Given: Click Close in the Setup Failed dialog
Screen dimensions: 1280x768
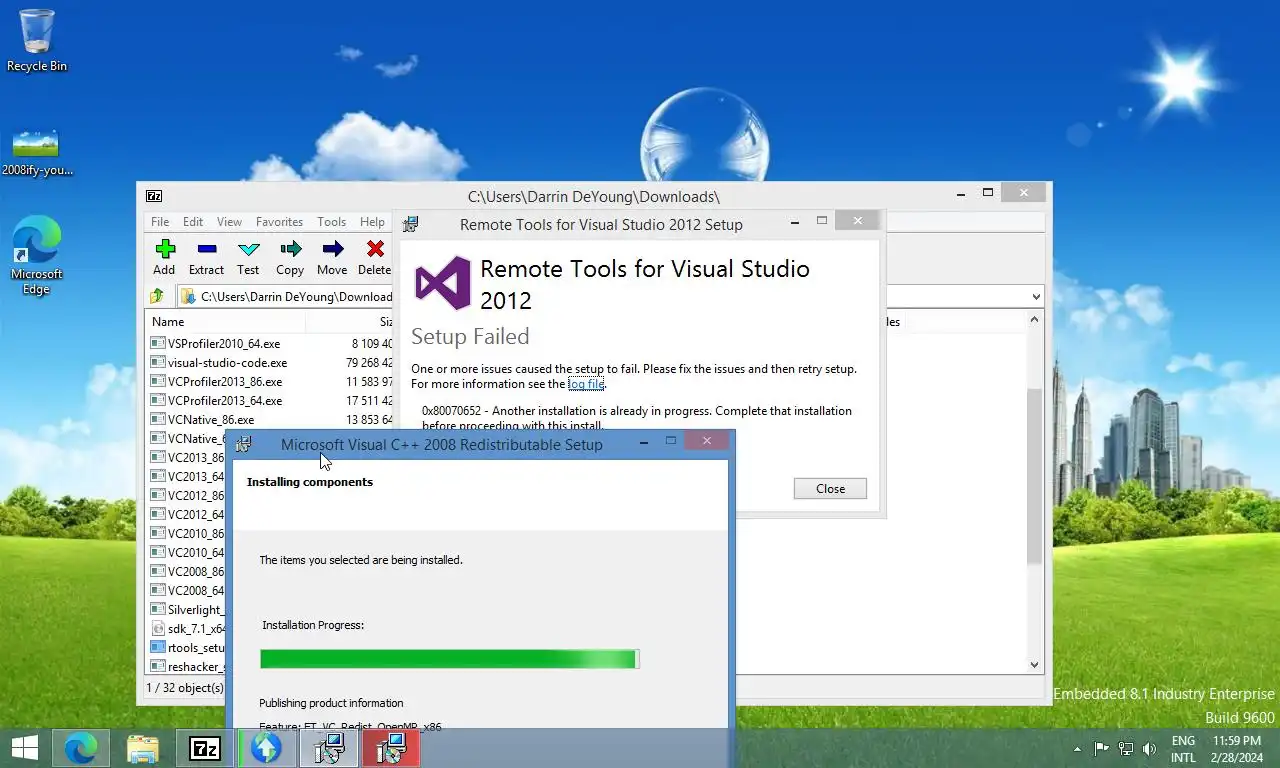Looking at the screenshot, I should click(x=830, y=488).
